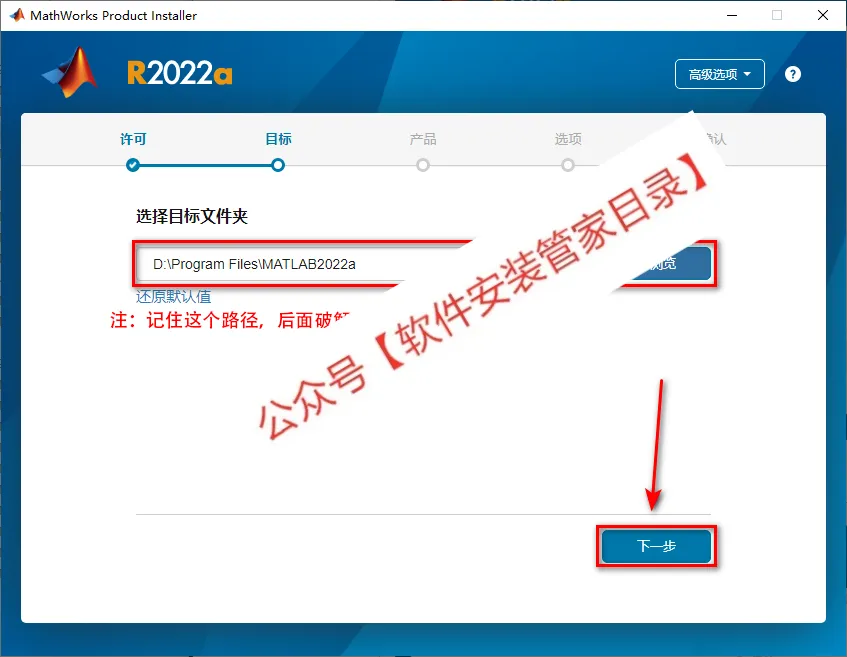Click the 产品 step circle marker
This screenshot has height=657, width=847.
(423, 165)
